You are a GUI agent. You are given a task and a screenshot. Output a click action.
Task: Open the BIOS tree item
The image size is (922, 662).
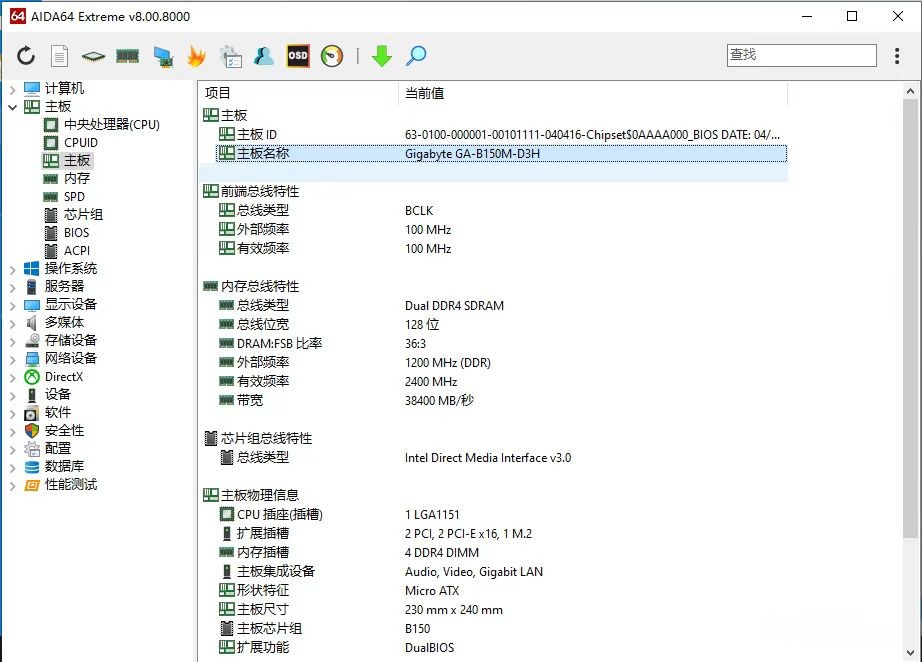pos(76,233)
